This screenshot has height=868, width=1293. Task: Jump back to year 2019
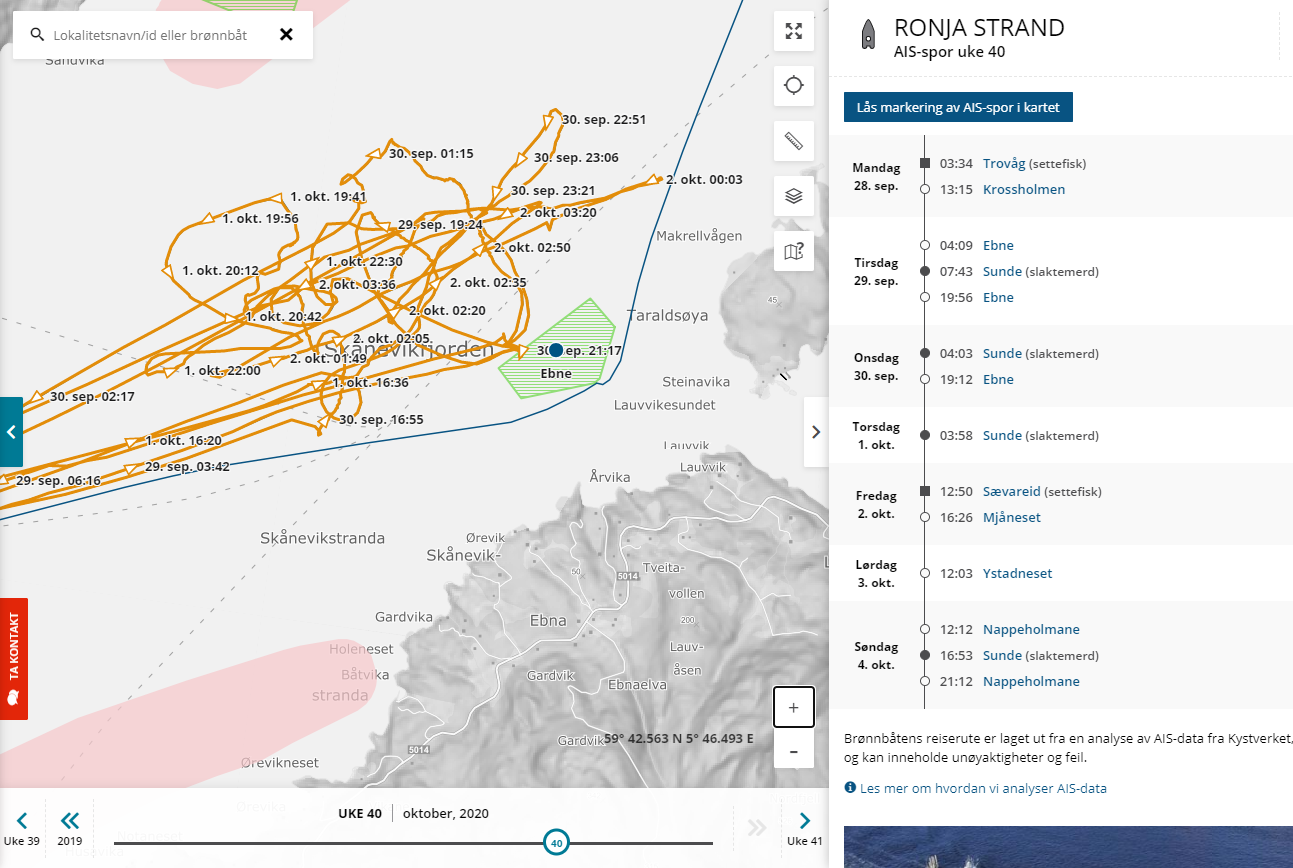click(69, 828)
